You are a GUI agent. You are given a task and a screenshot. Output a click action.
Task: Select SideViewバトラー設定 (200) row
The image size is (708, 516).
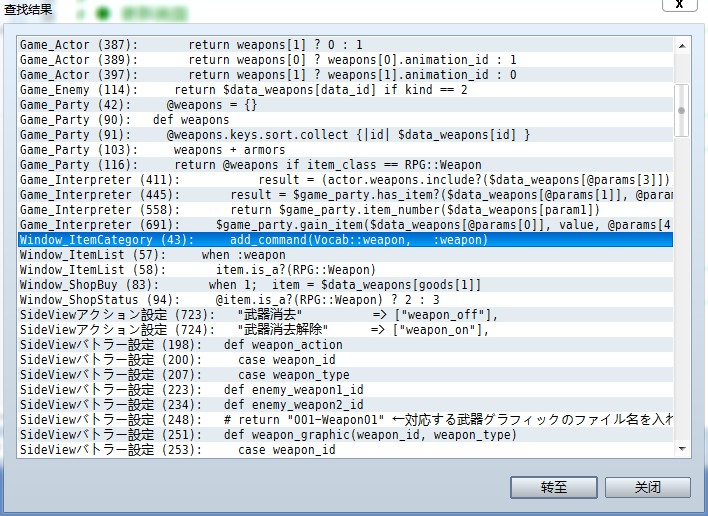(345, 359)
